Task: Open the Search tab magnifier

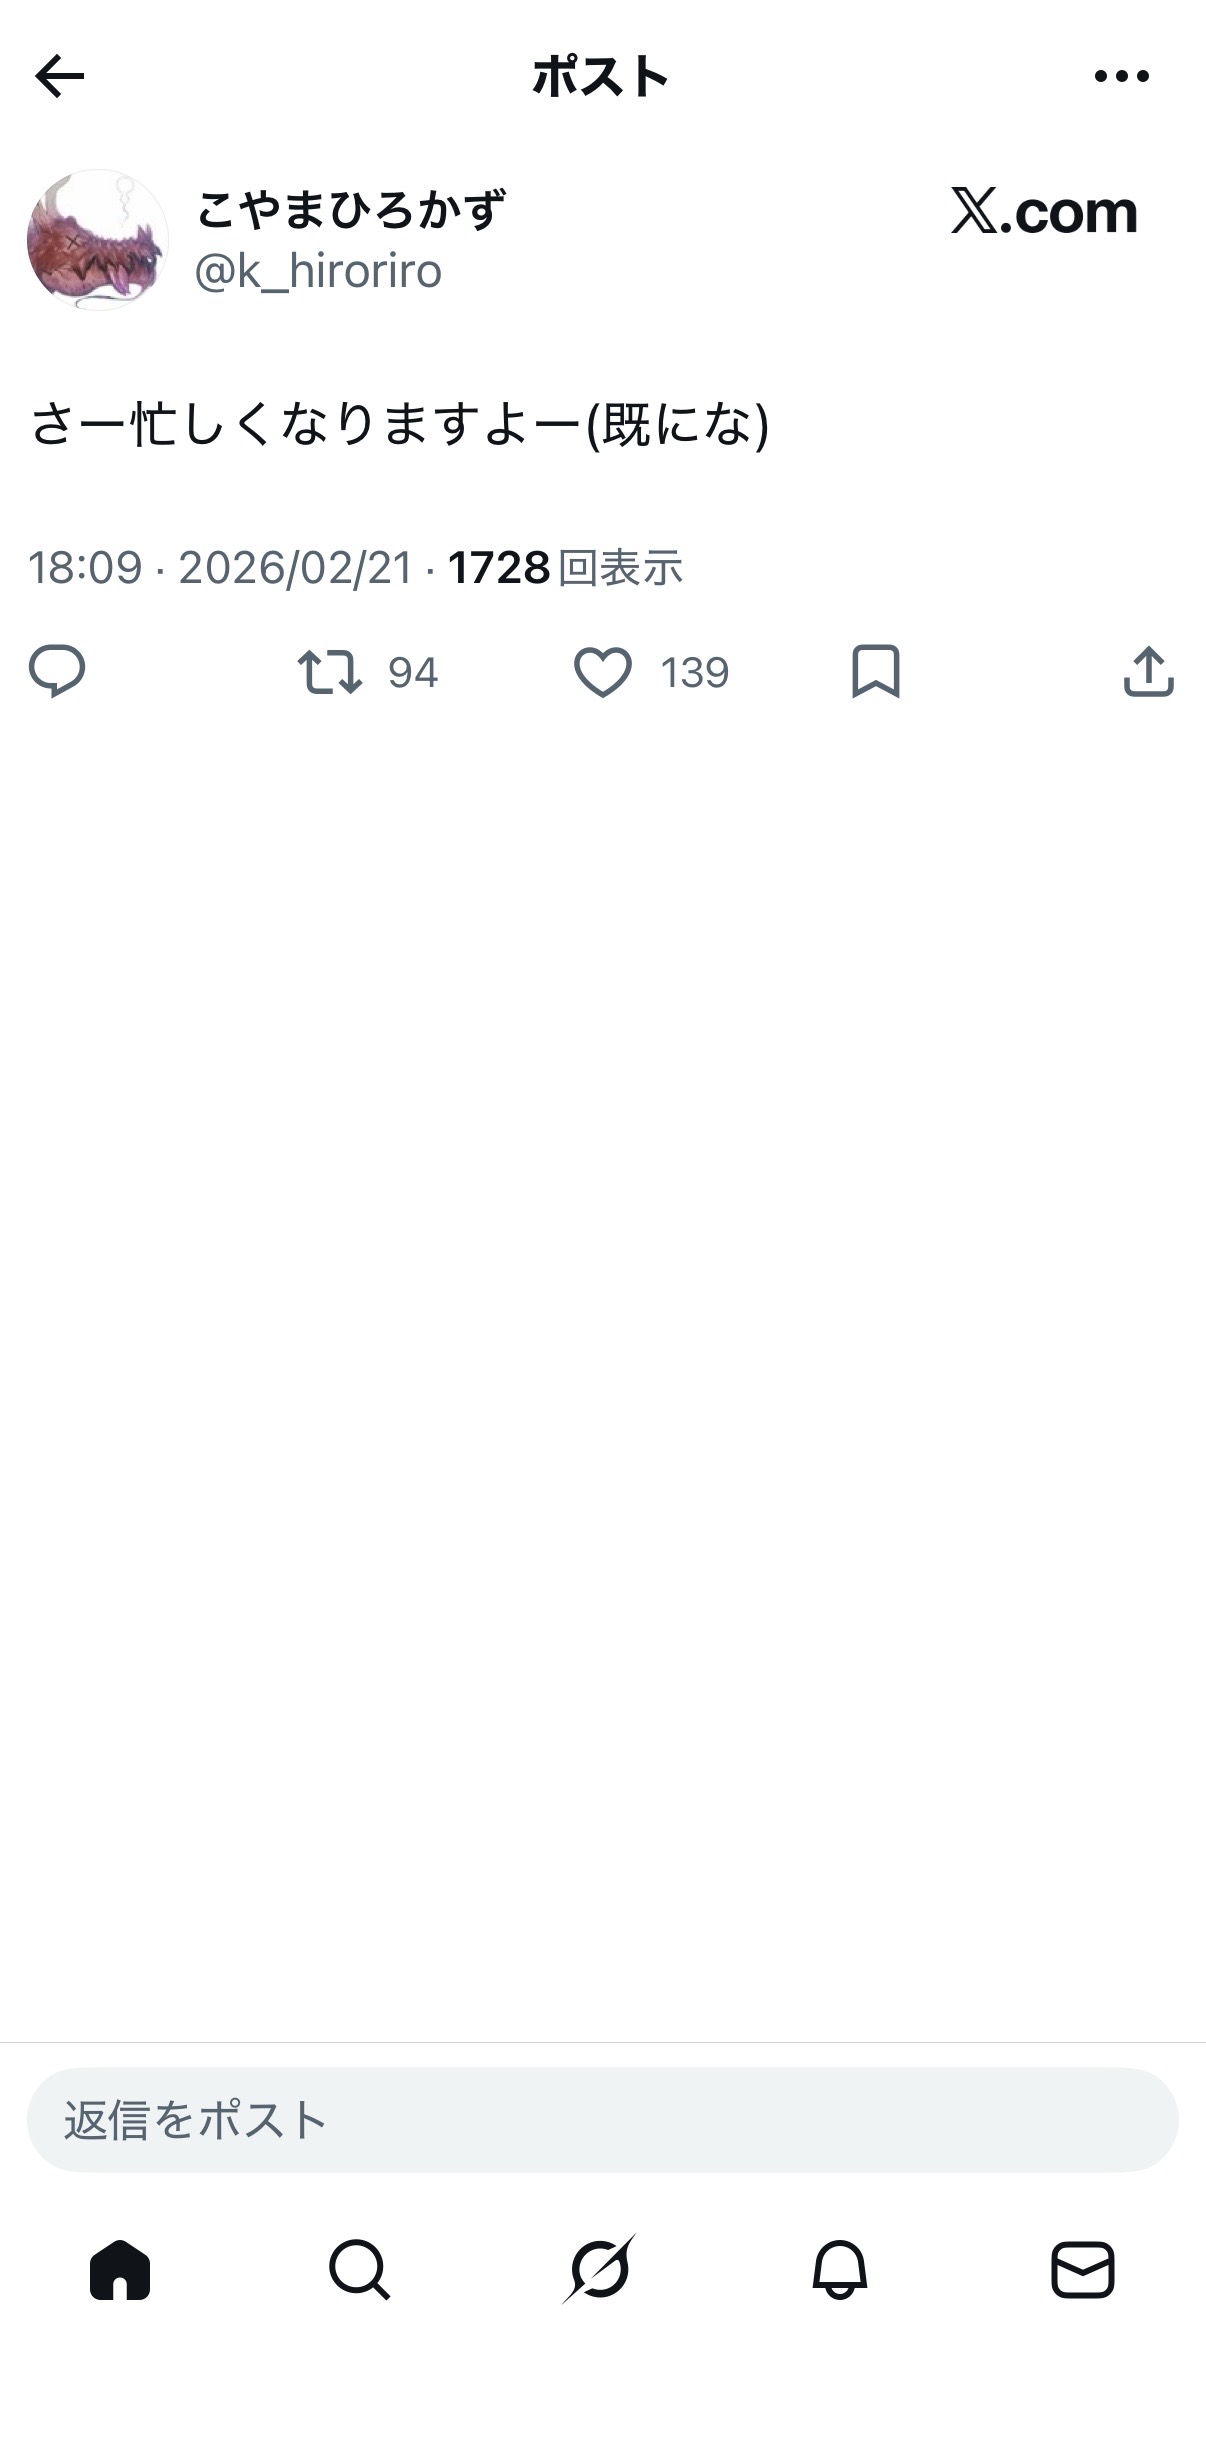Action: tap(359, 2270)
